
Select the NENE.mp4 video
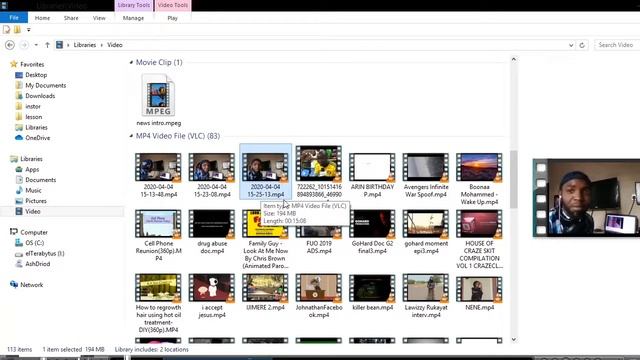(479, 292)
